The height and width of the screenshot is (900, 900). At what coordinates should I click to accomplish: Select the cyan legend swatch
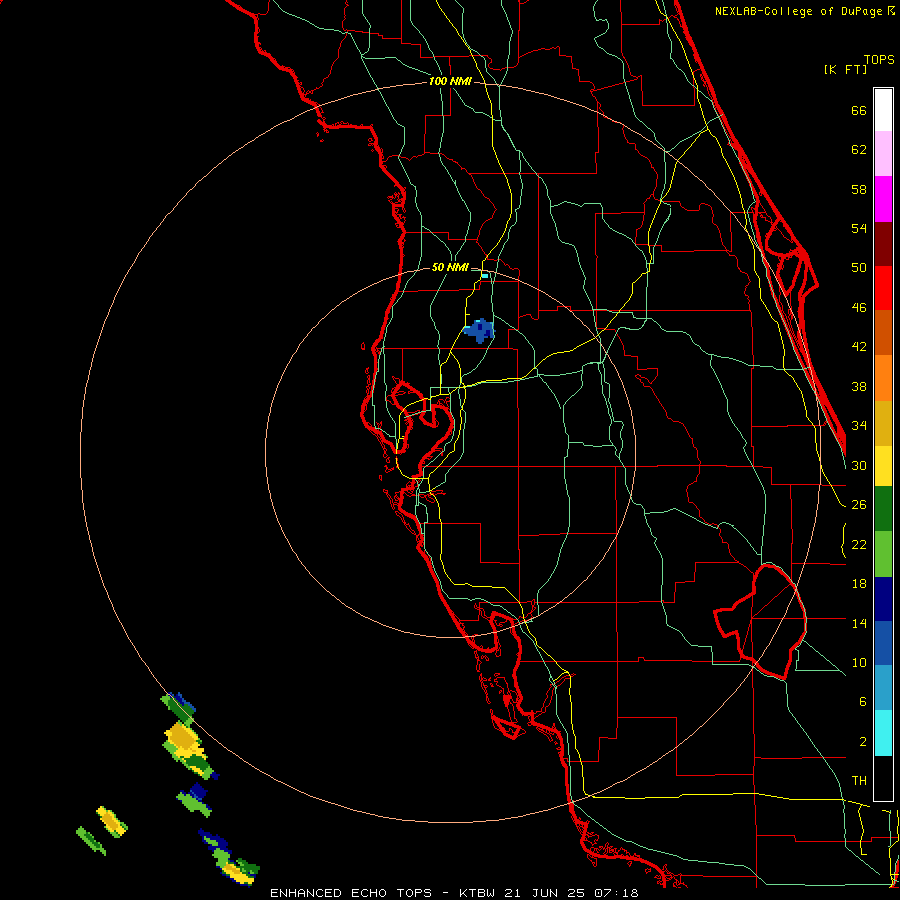pyautogui.click(x=883, y=733)
